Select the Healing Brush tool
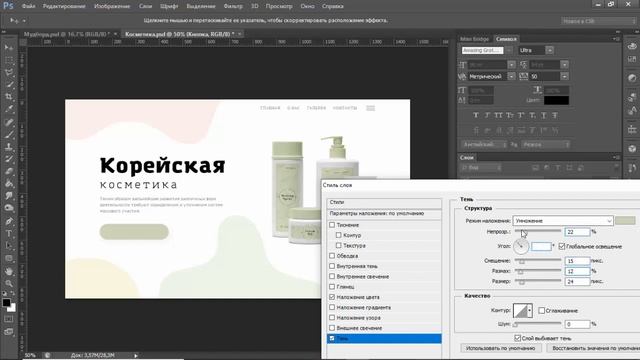640x360 pixels. tap(9, 122)
